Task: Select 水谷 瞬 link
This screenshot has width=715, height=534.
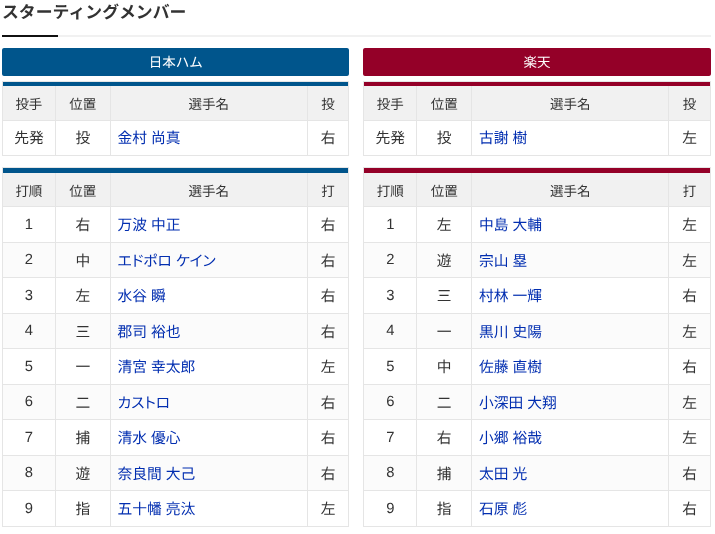Action: [142, 296]
